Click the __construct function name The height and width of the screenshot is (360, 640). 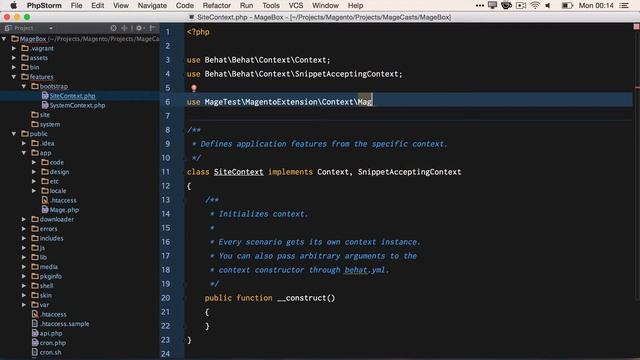(302, 298)
